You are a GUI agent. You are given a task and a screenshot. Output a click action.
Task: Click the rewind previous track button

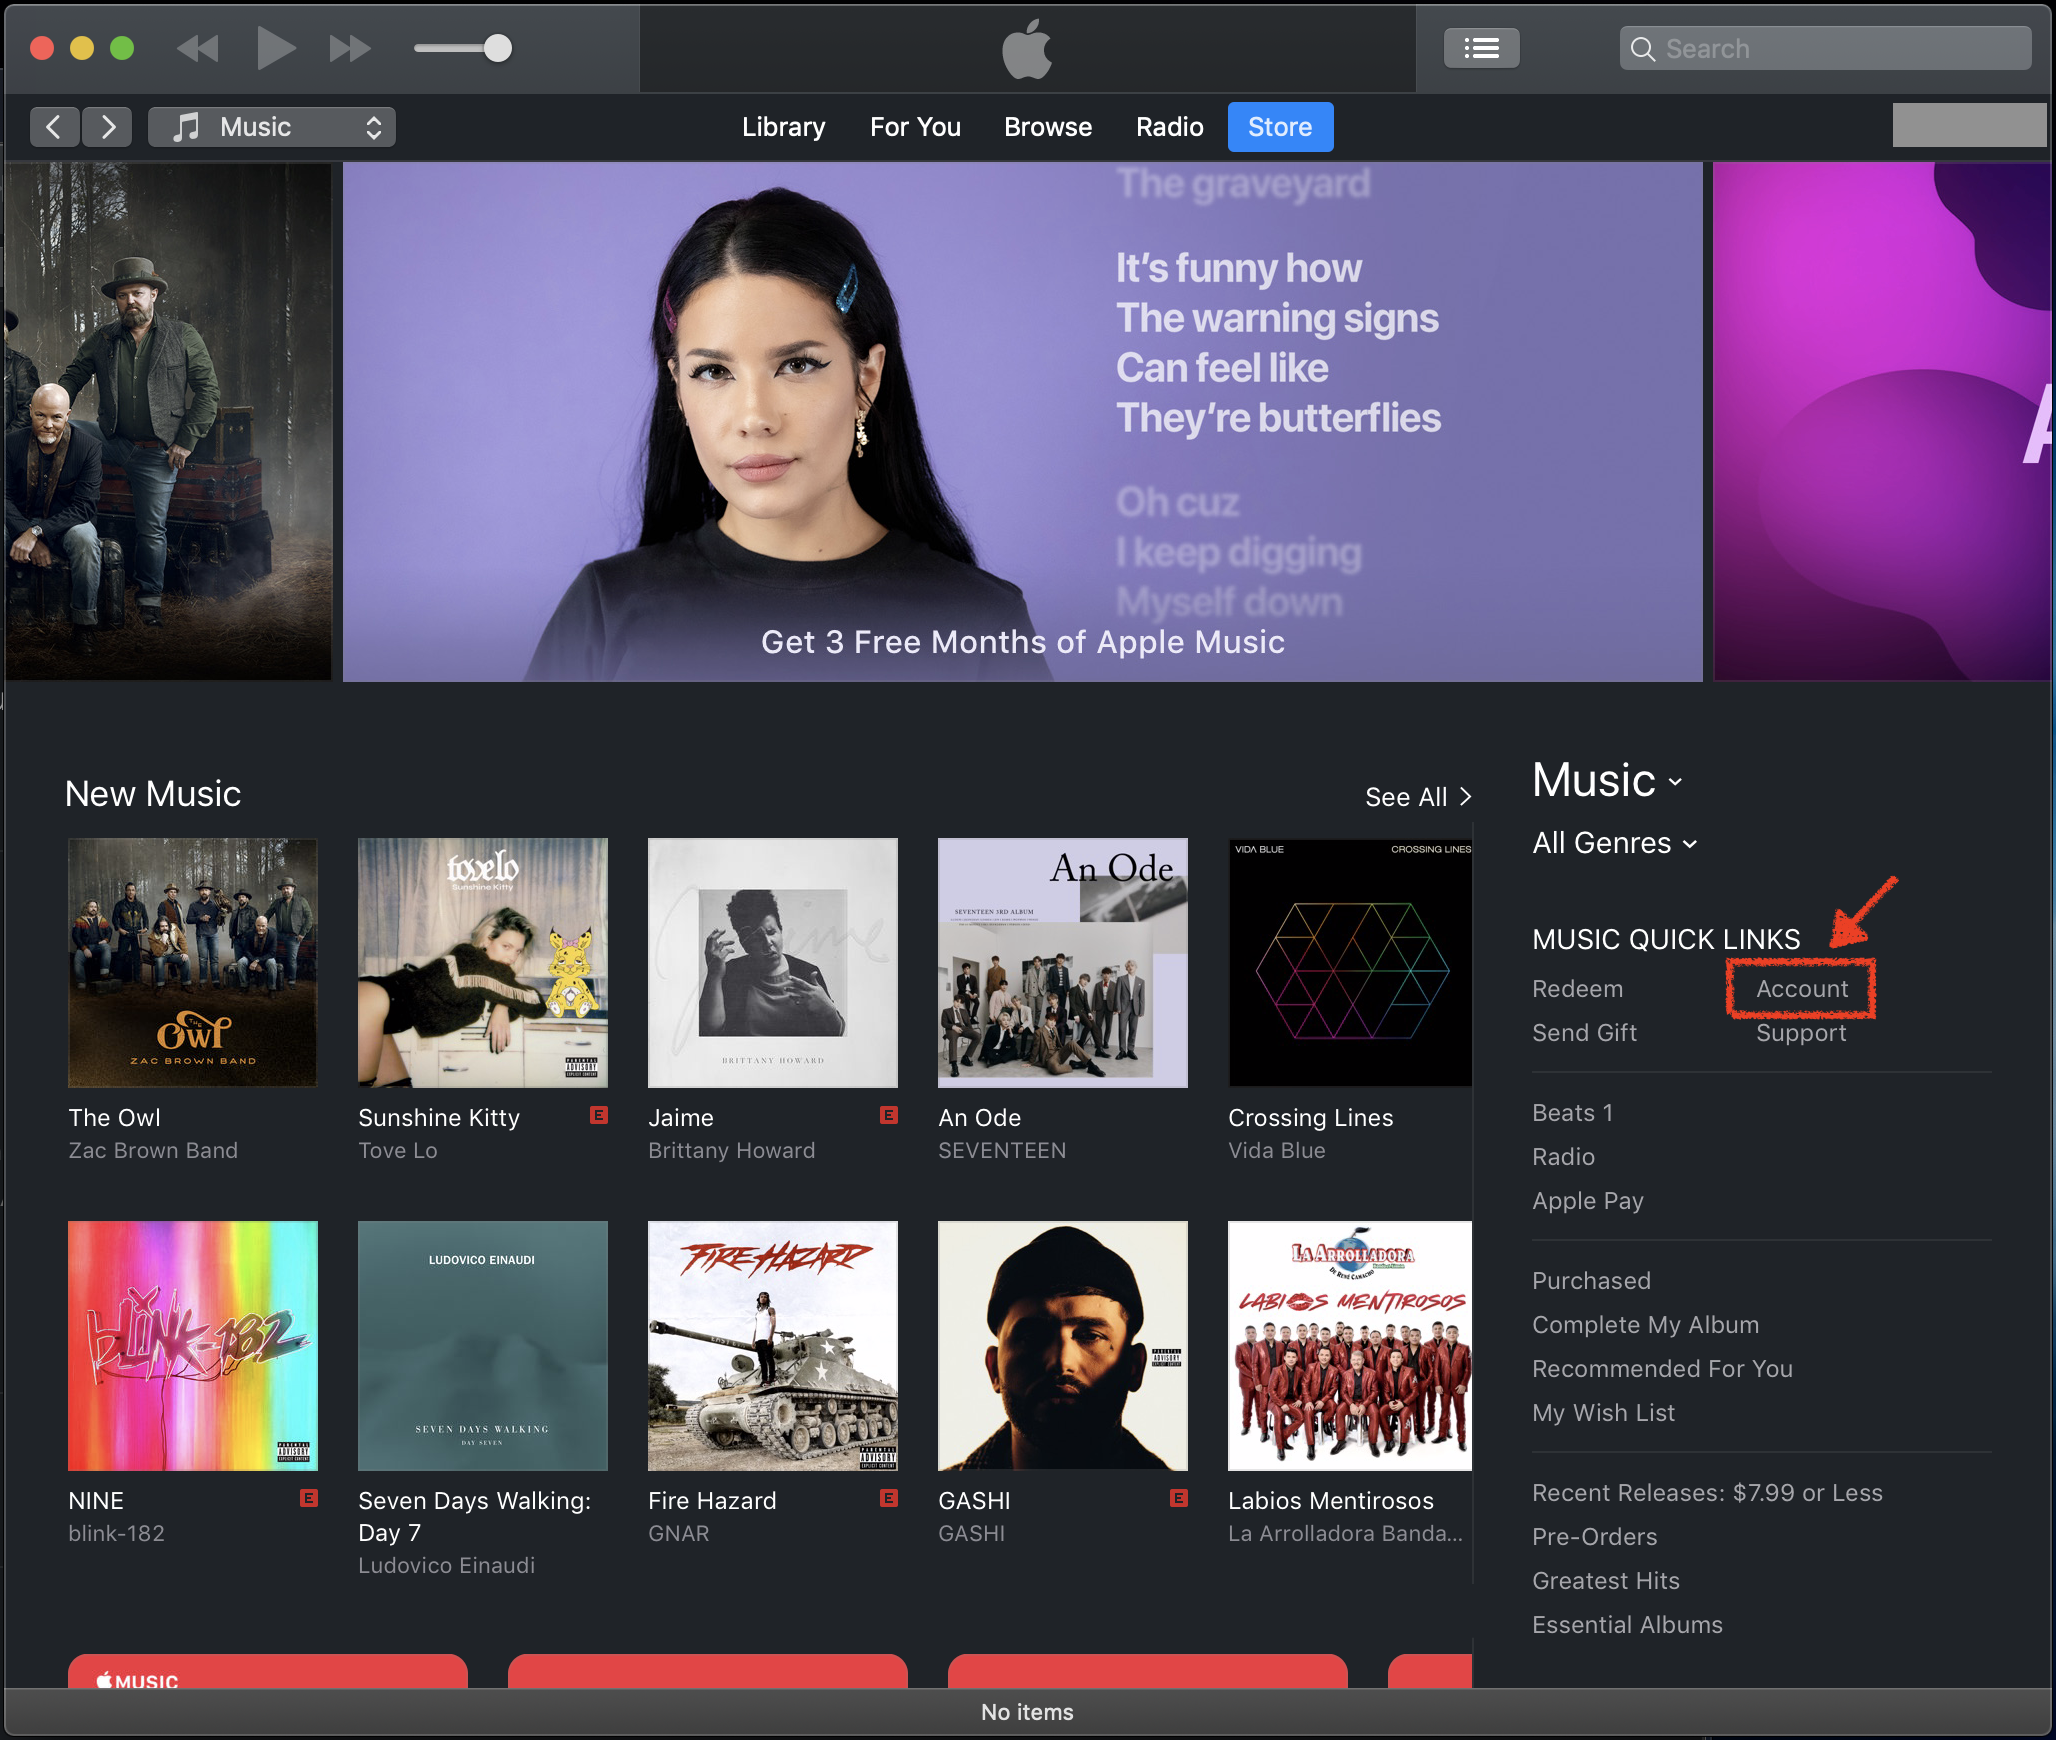(198, 48)
